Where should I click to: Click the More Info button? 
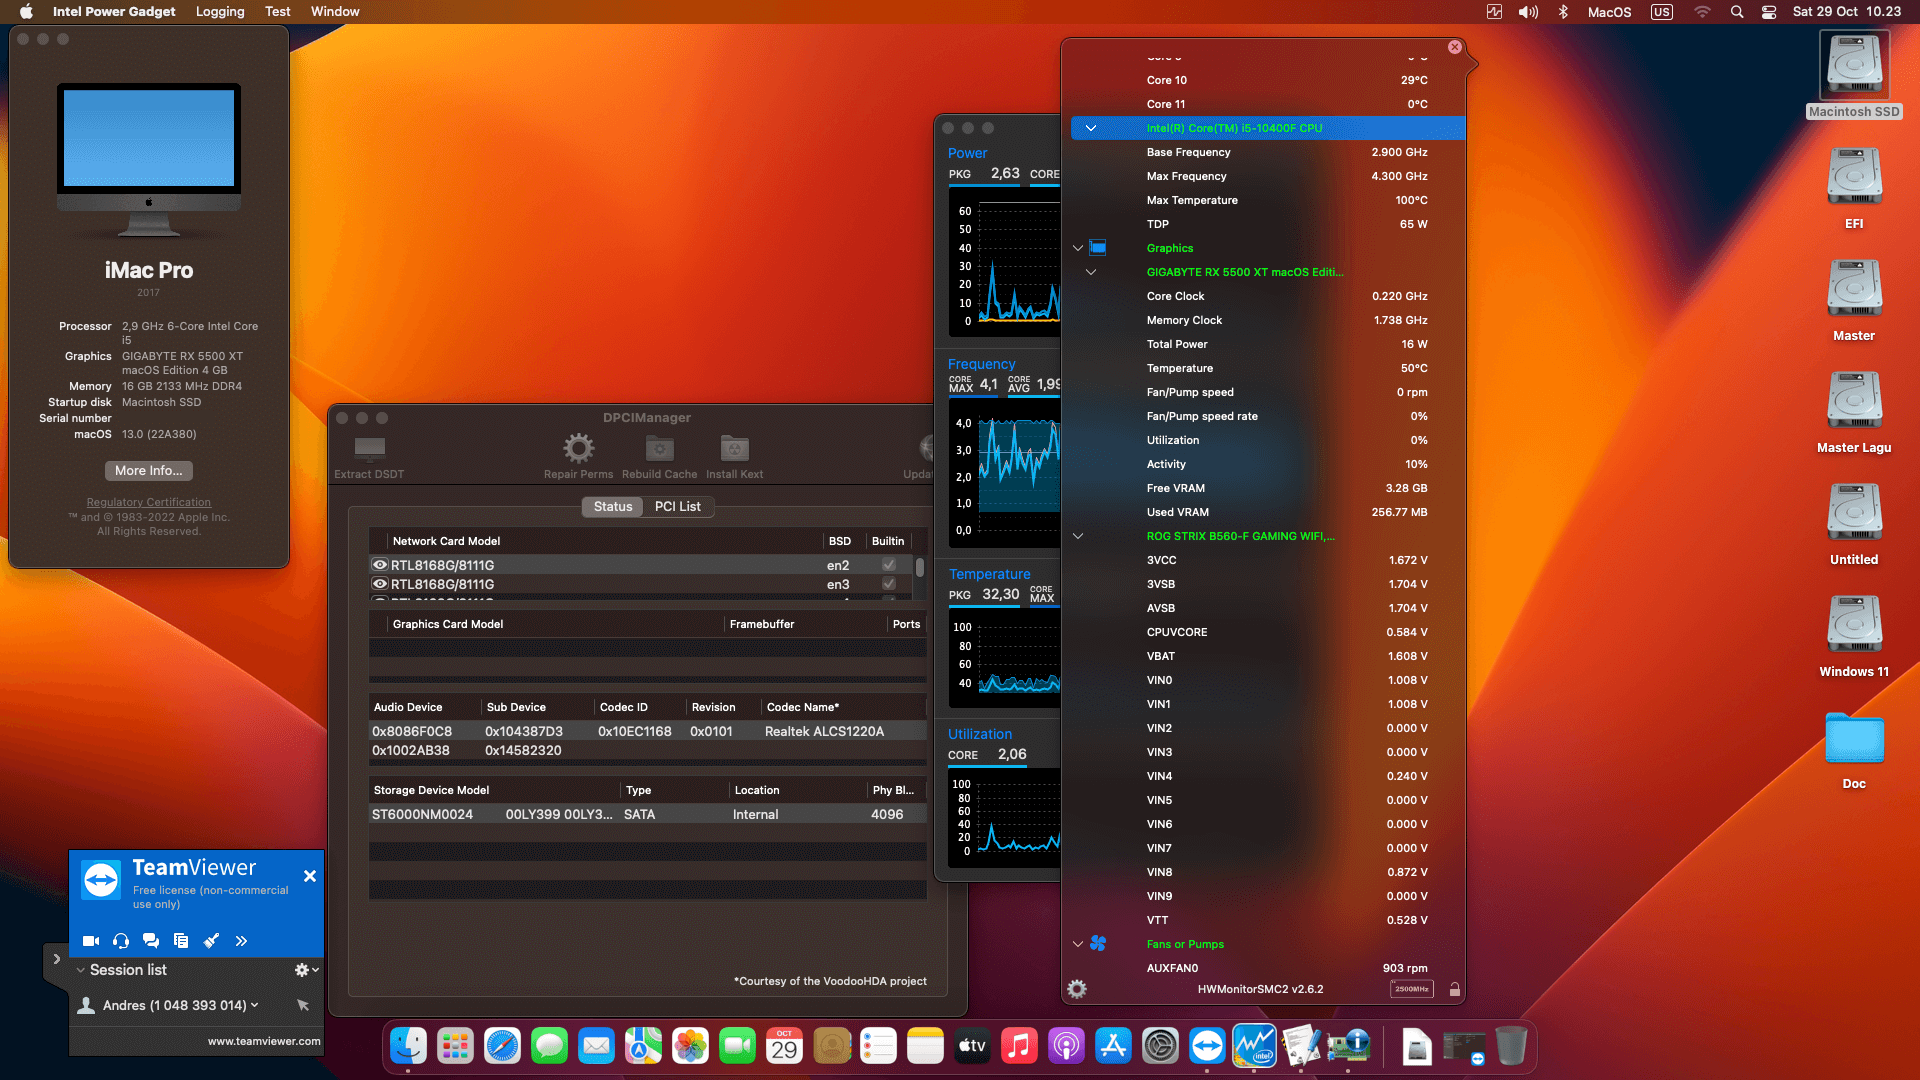148,470
